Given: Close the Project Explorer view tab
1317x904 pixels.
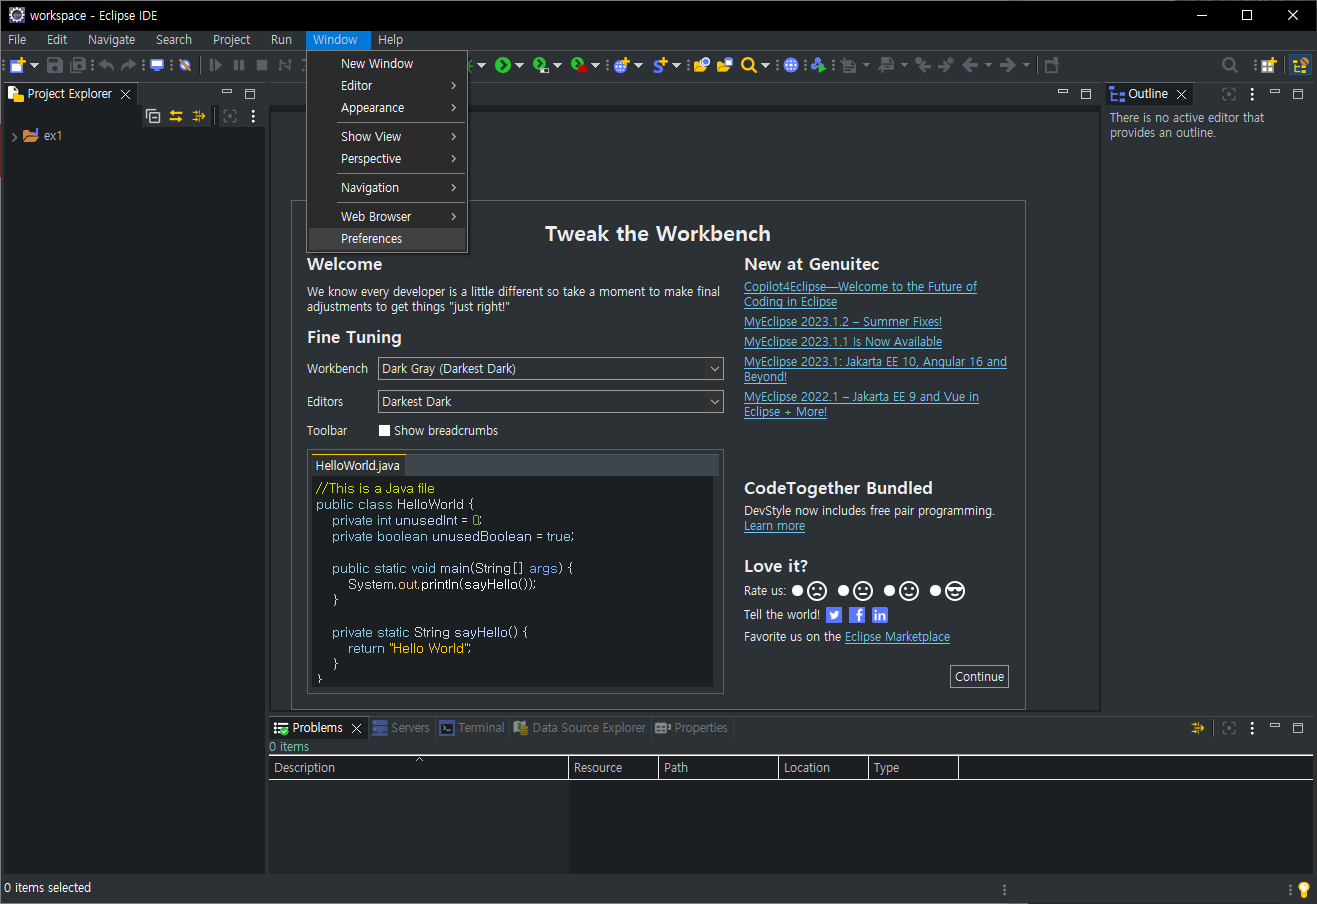Looking at the screenshot, I should [125, 94].
